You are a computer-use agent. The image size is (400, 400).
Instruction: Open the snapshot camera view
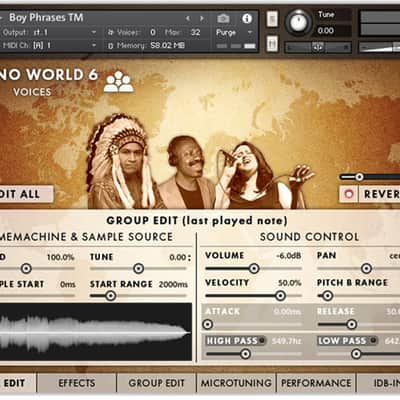(223, 19)
